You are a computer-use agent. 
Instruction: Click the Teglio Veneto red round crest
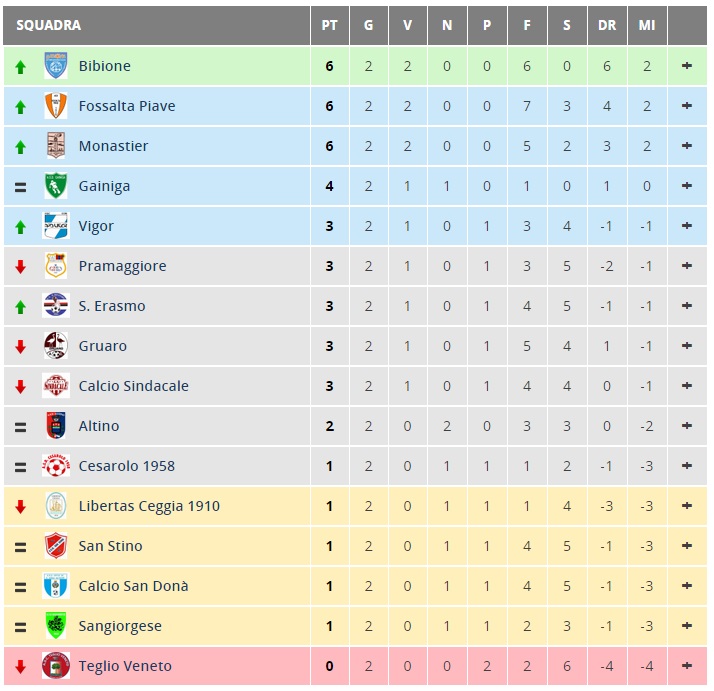(56, 665)
